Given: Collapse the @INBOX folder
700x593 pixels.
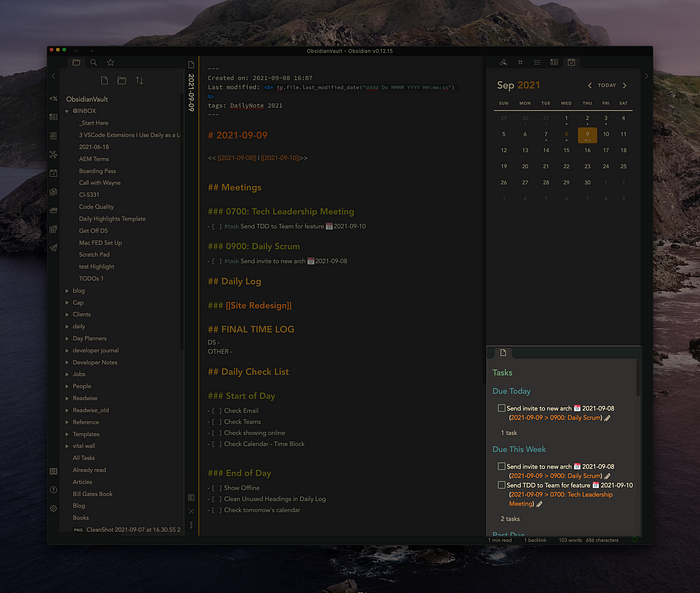Looking at the screenshot, I should 67,111.
